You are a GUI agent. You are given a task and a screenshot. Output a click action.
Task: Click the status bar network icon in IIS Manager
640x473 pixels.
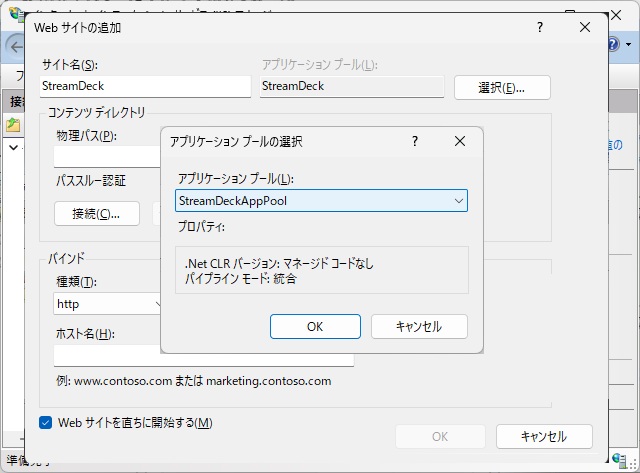point(618,460)
